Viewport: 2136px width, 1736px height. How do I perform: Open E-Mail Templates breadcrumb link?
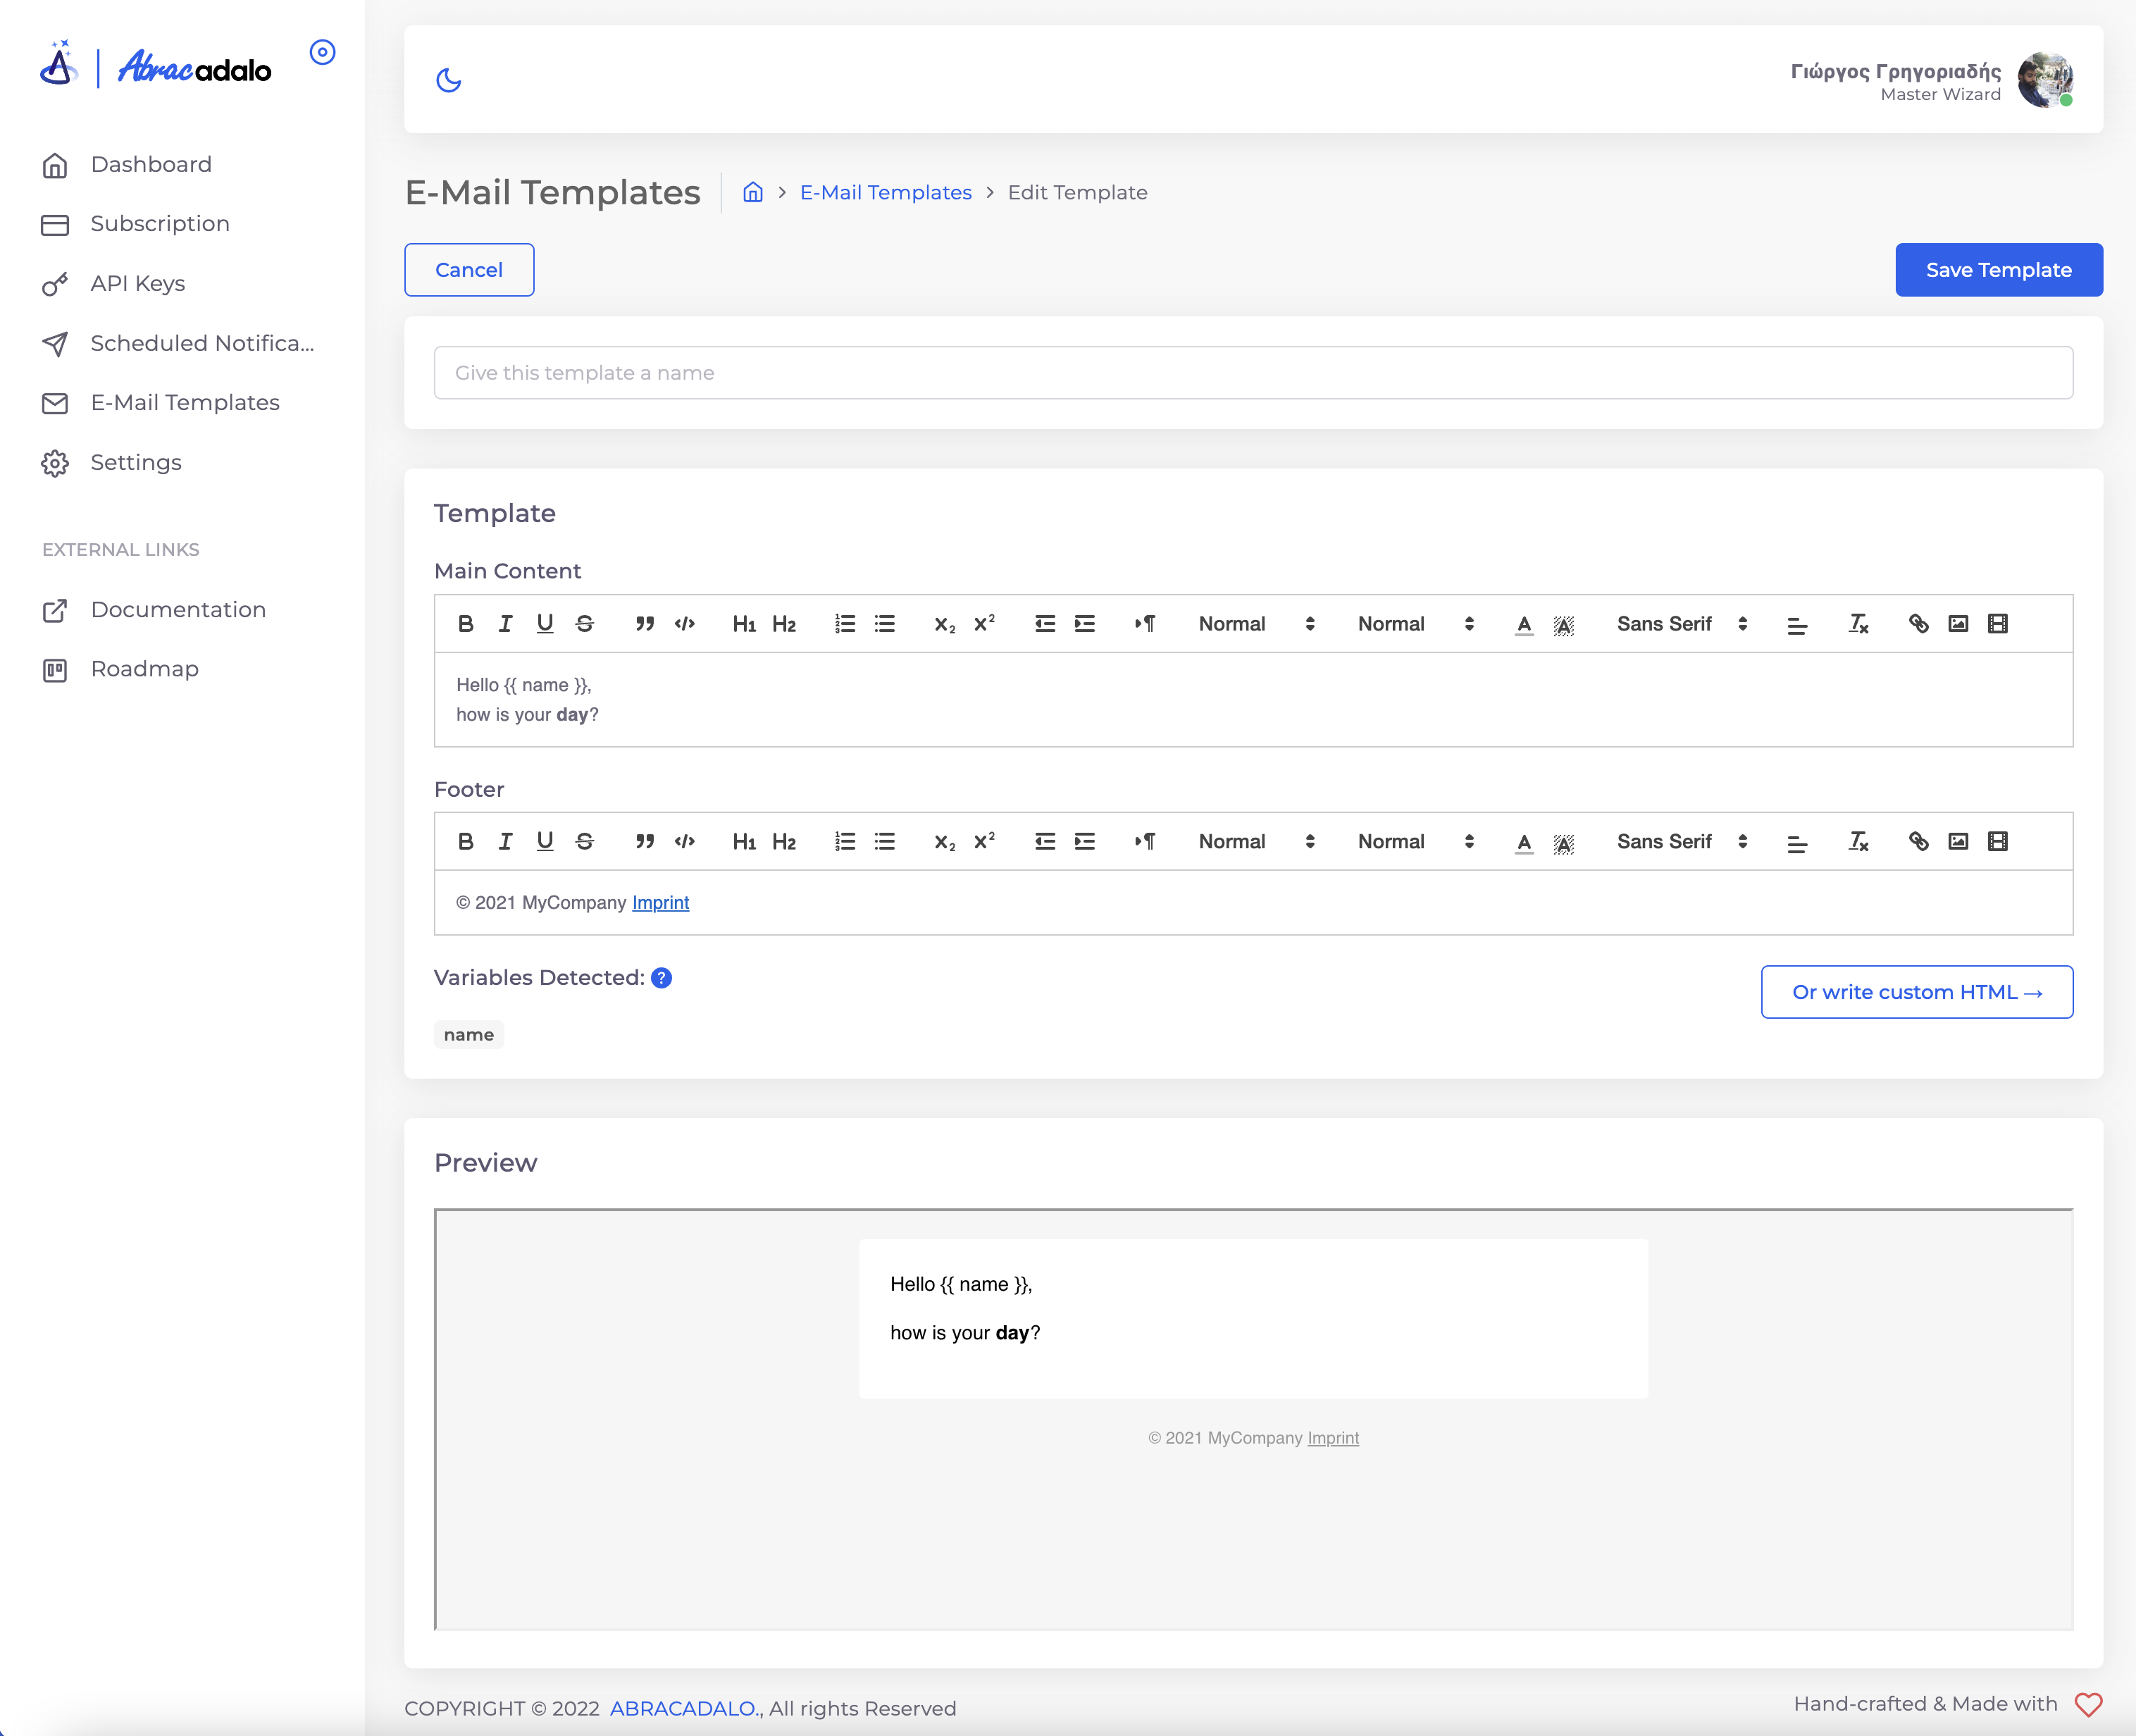tap(885, 192)
